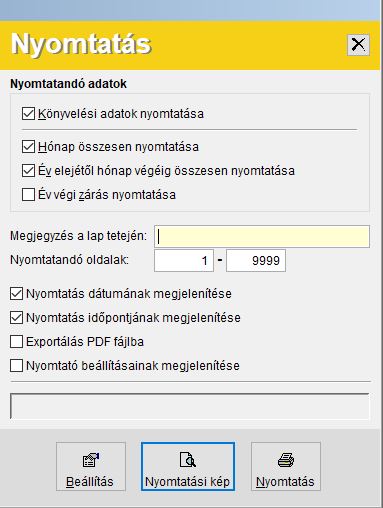383x508 pixels.
Task: Select the ending page field showing 9999
Action: [256, 260]
